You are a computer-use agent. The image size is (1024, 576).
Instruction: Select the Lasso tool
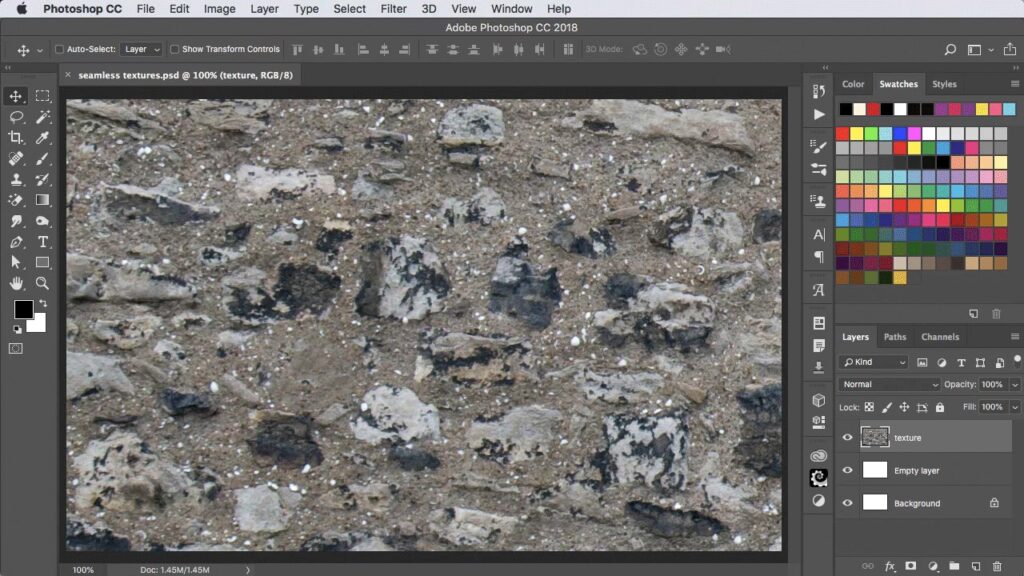click(x=16, y=117)
